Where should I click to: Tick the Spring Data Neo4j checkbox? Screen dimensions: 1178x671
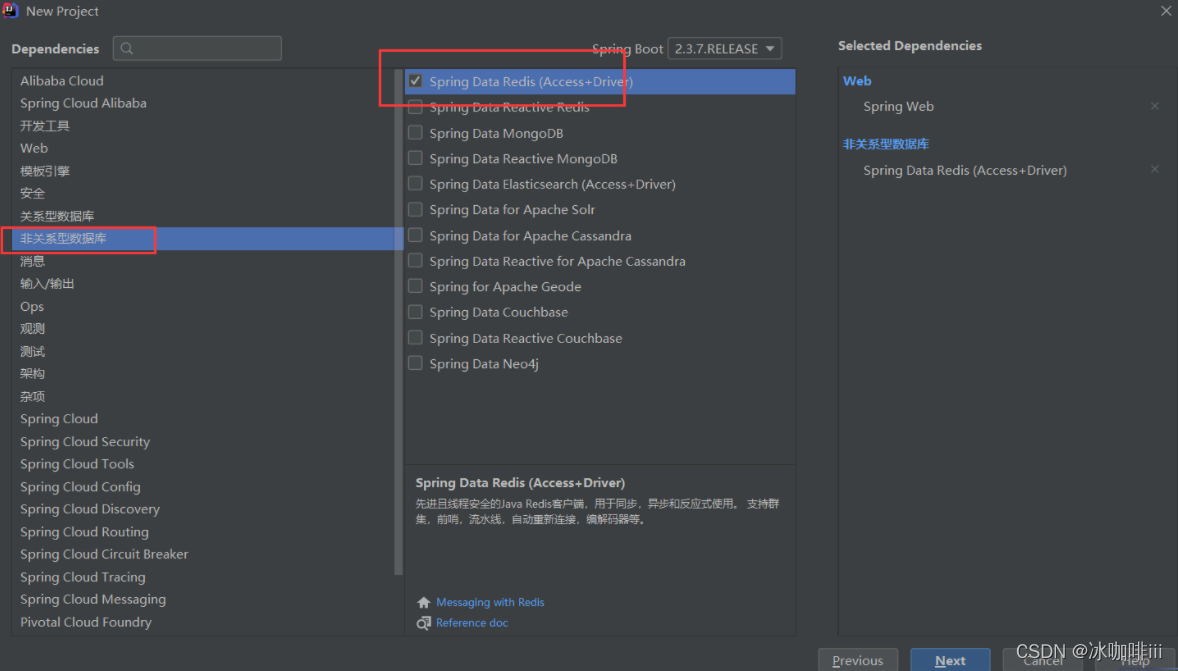tap(415, 363)
